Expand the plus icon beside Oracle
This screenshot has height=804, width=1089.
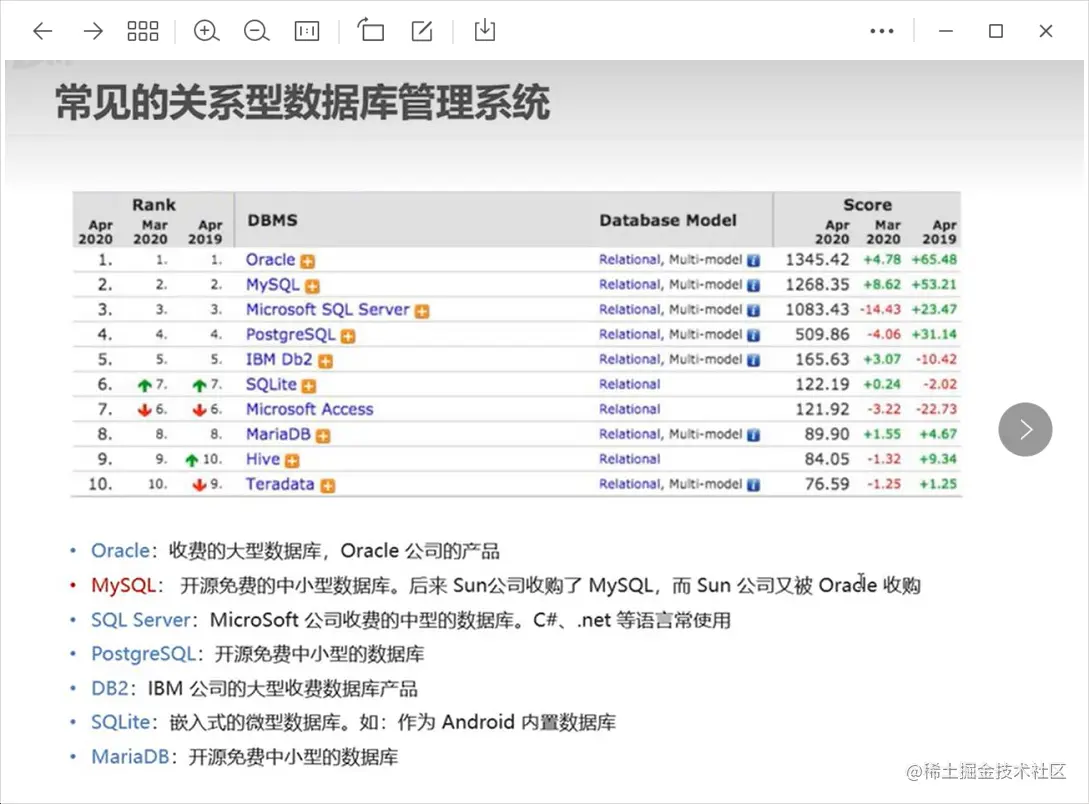(308, 261)
